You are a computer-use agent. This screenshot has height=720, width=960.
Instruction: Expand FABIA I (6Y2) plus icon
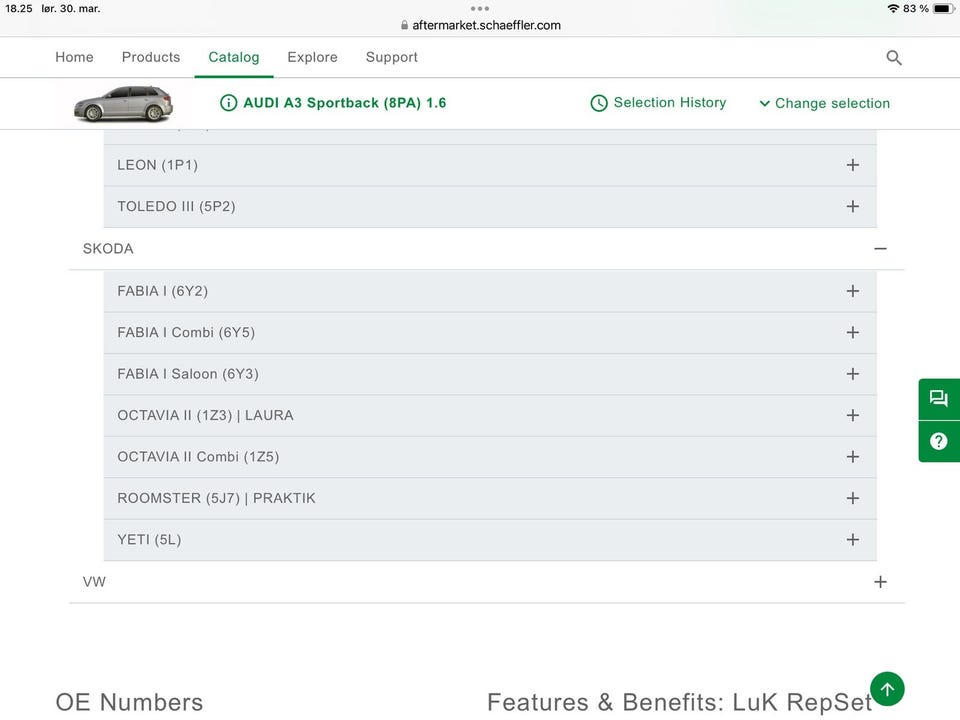(852, 291)
